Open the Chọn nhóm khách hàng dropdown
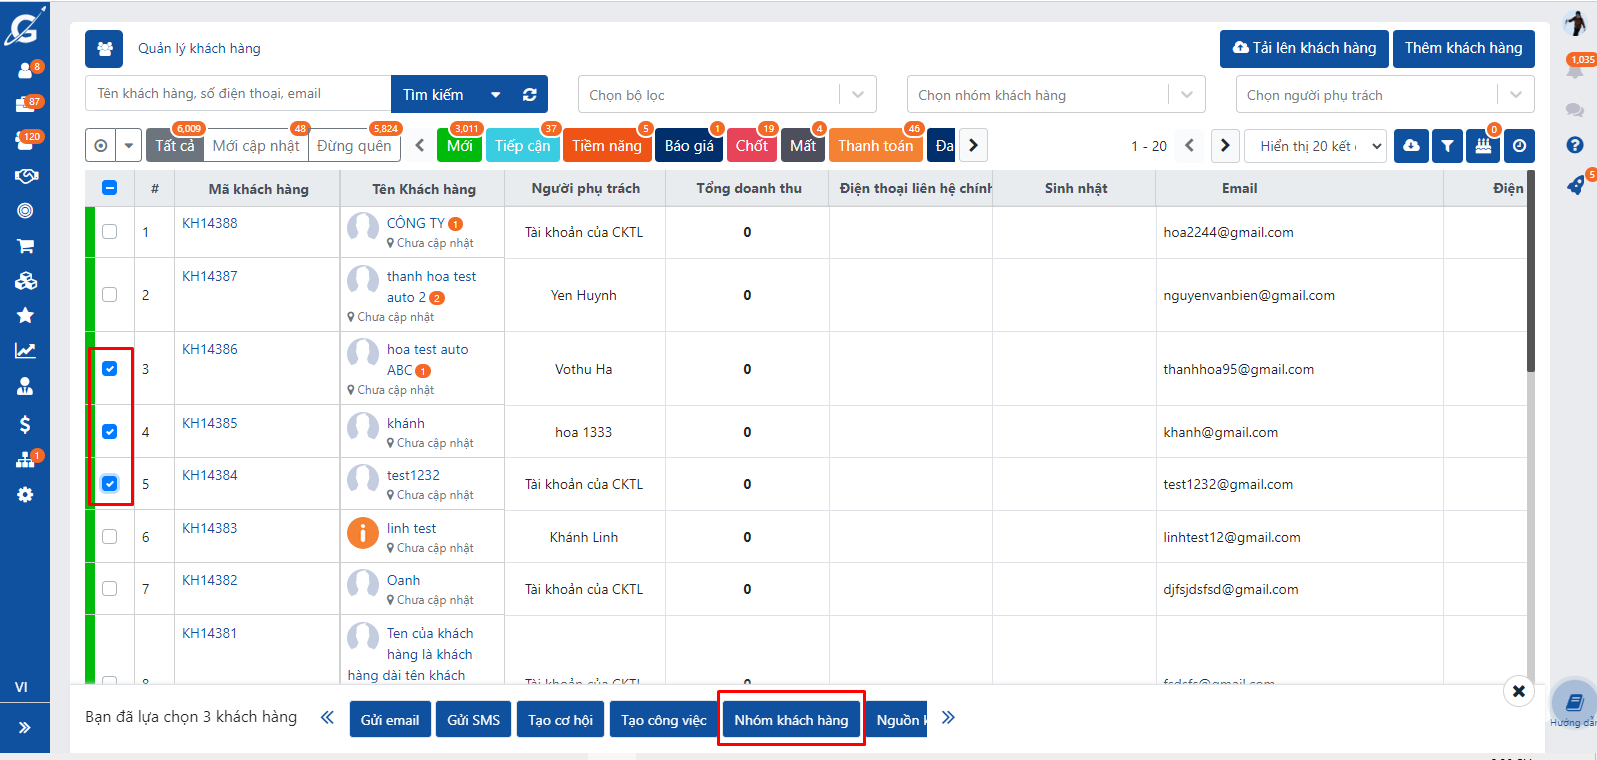This screenshot has width=1597, height=760. [x=1055, y=95]
